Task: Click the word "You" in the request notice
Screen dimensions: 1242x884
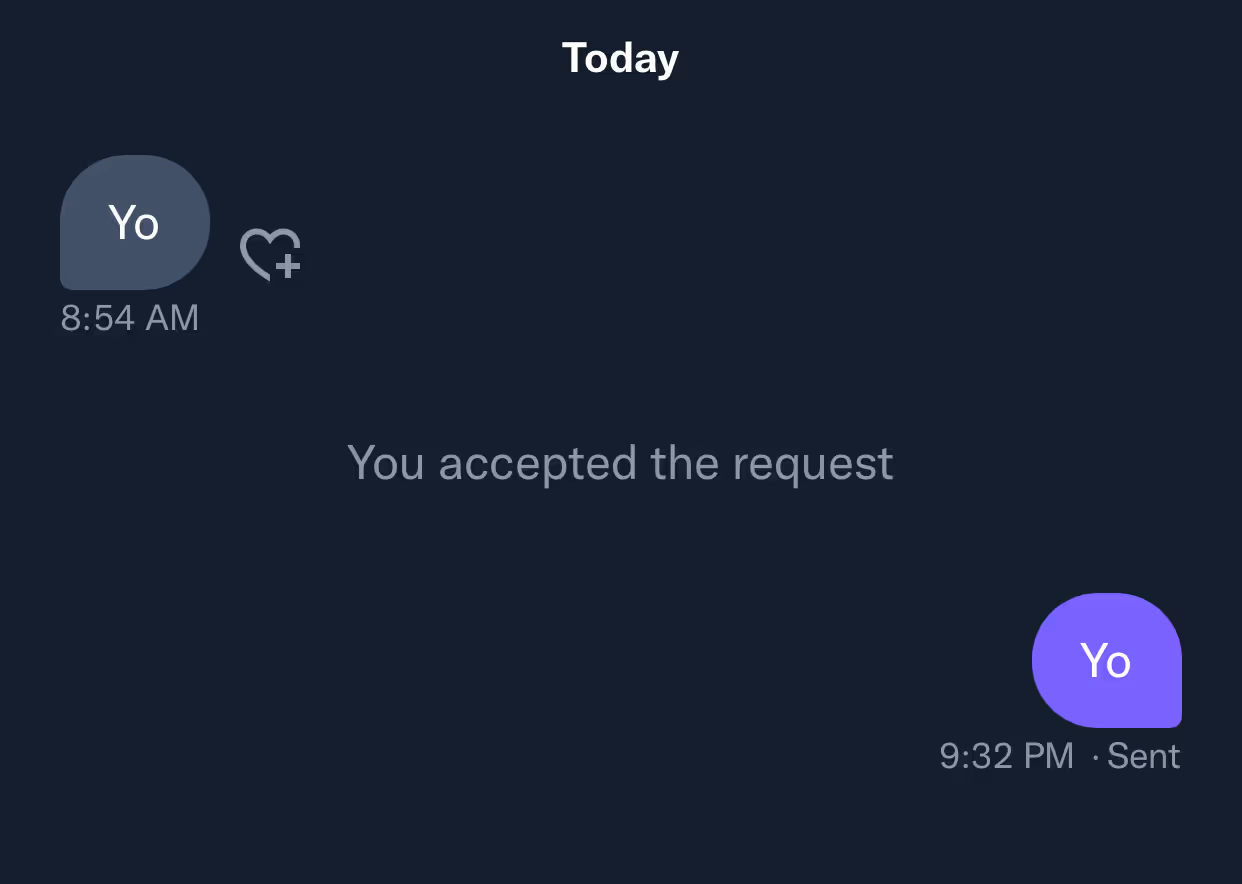Action: pos(386,463)
